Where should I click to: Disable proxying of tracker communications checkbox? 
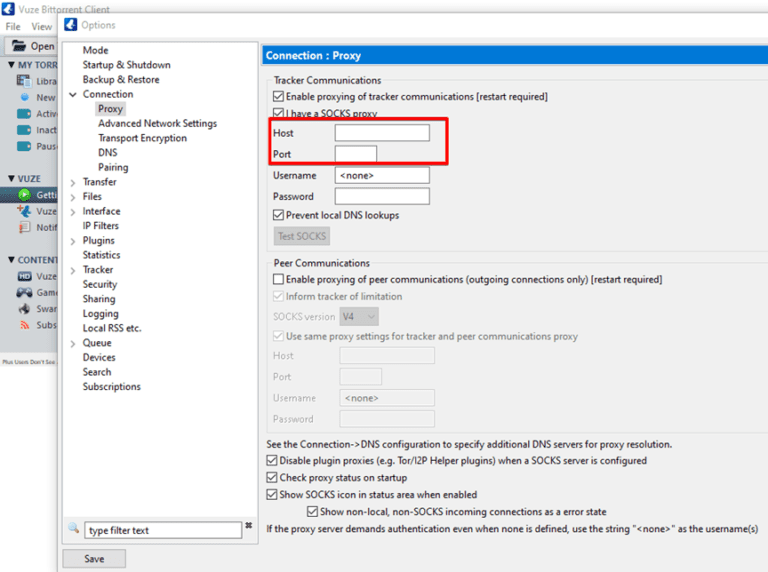coord(279,97)
